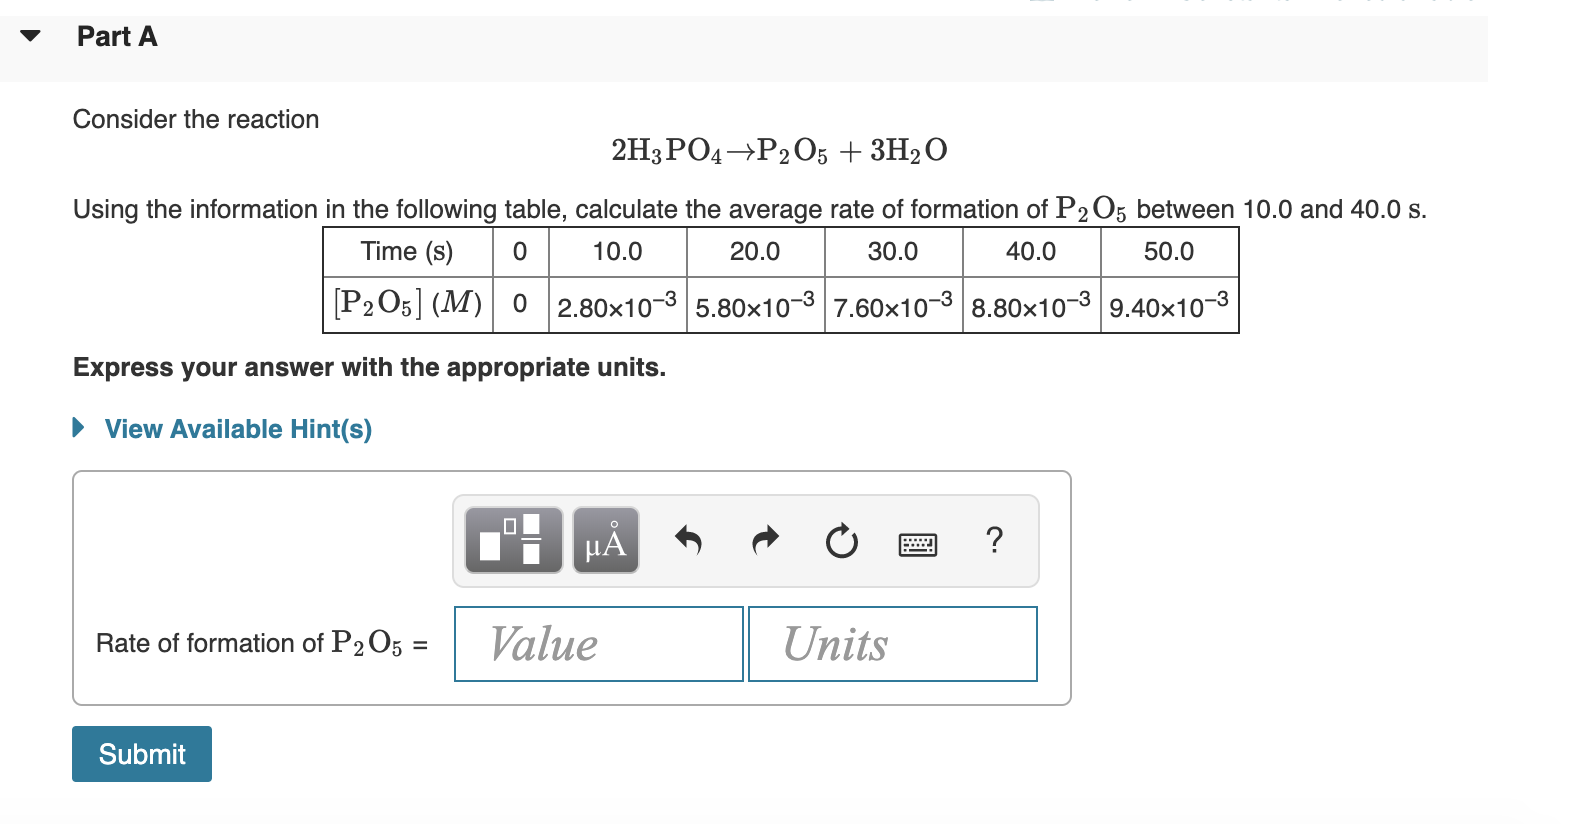The image size is (1574, 824).
Task: Click the question mark help icon
Action: tap(994, 540)
